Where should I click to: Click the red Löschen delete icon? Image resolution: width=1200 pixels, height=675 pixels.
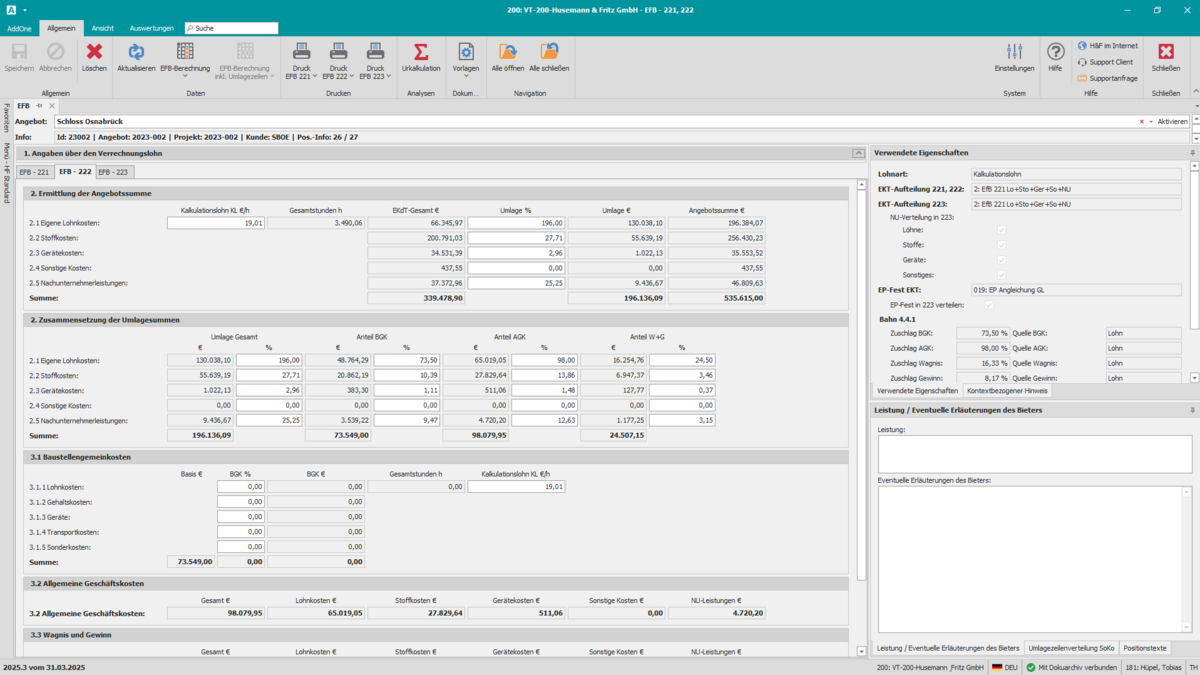(94, 52)
